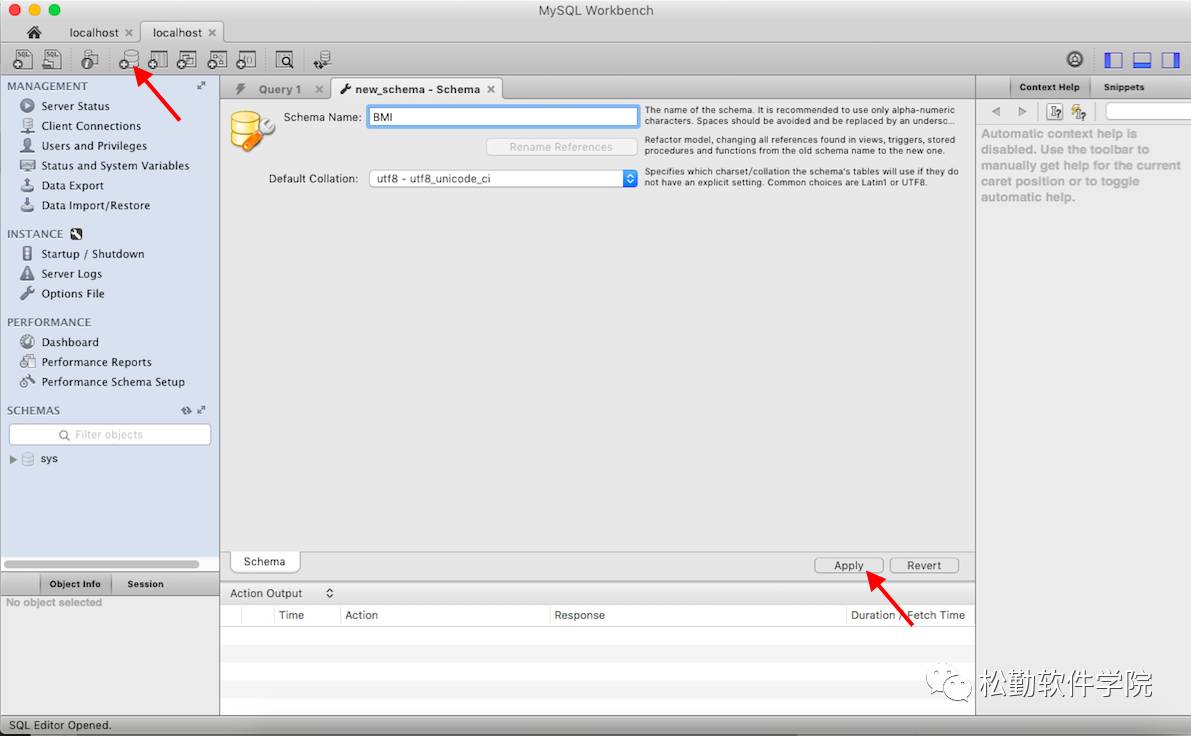Open Workbench preferences circular icon
This screenshot has height=736, width=1191.
(1075, 59)
